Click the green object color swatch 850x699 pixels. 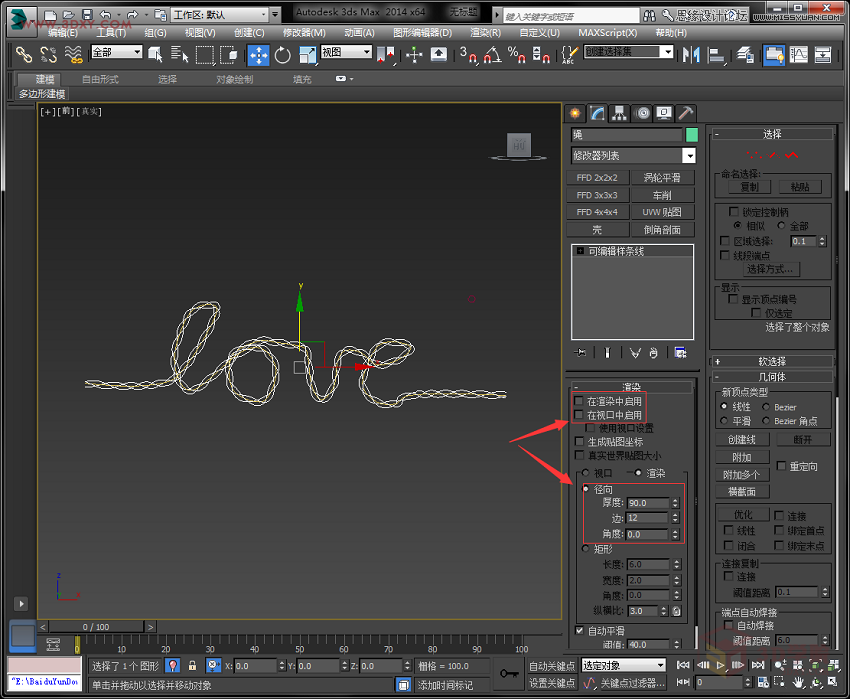tap(692, 134)
